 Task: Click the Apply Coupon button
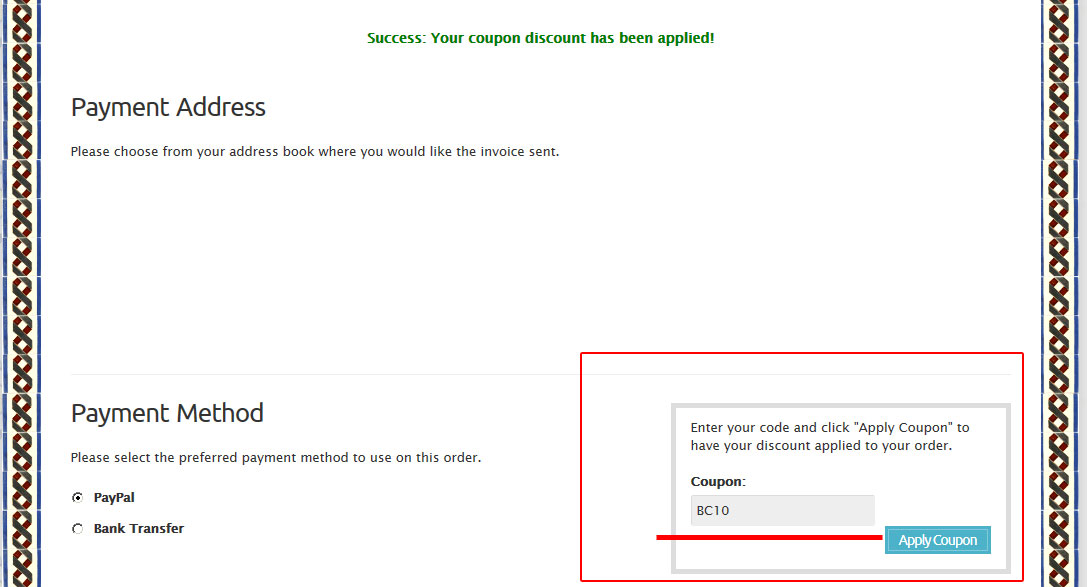pyautogui.click(x=937, y=540)
